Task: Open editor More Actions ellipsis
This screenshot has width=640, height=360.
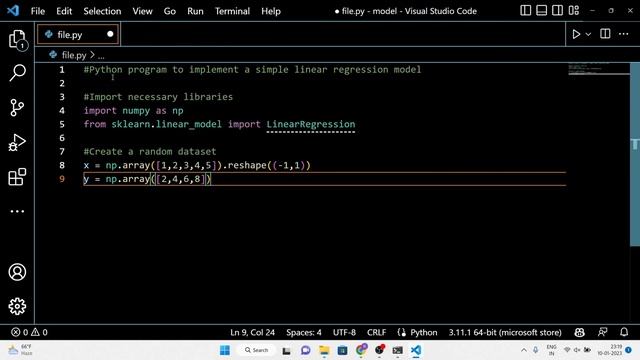Action: coord(623,34)
